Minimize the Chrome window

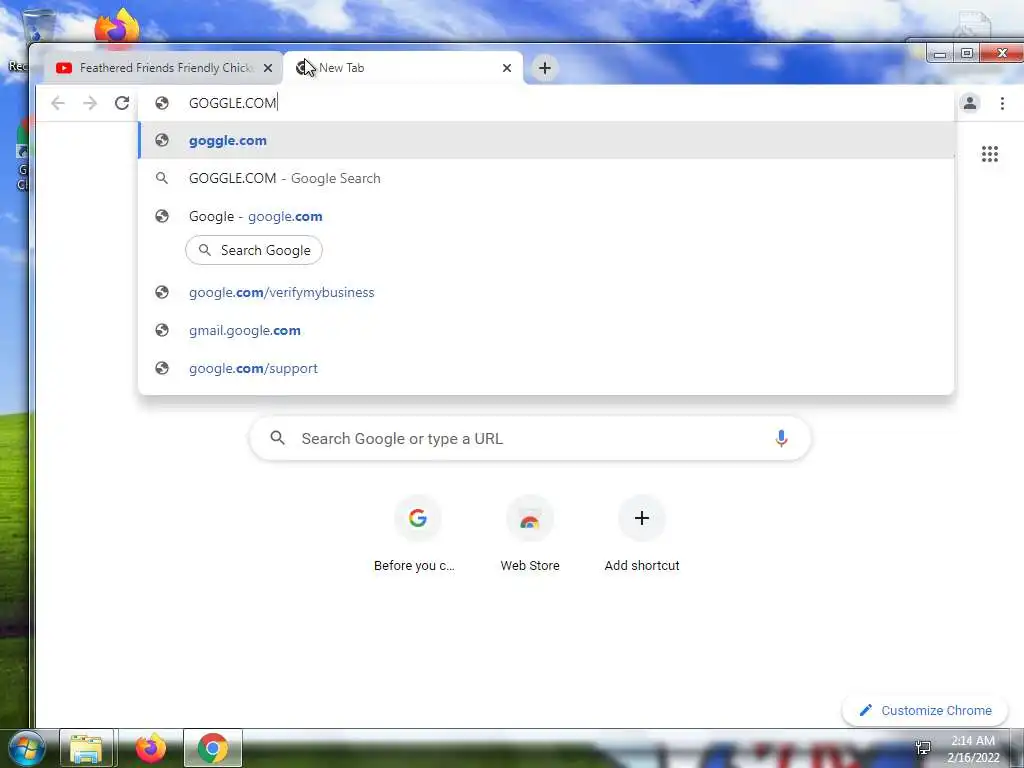pos(940,54)
